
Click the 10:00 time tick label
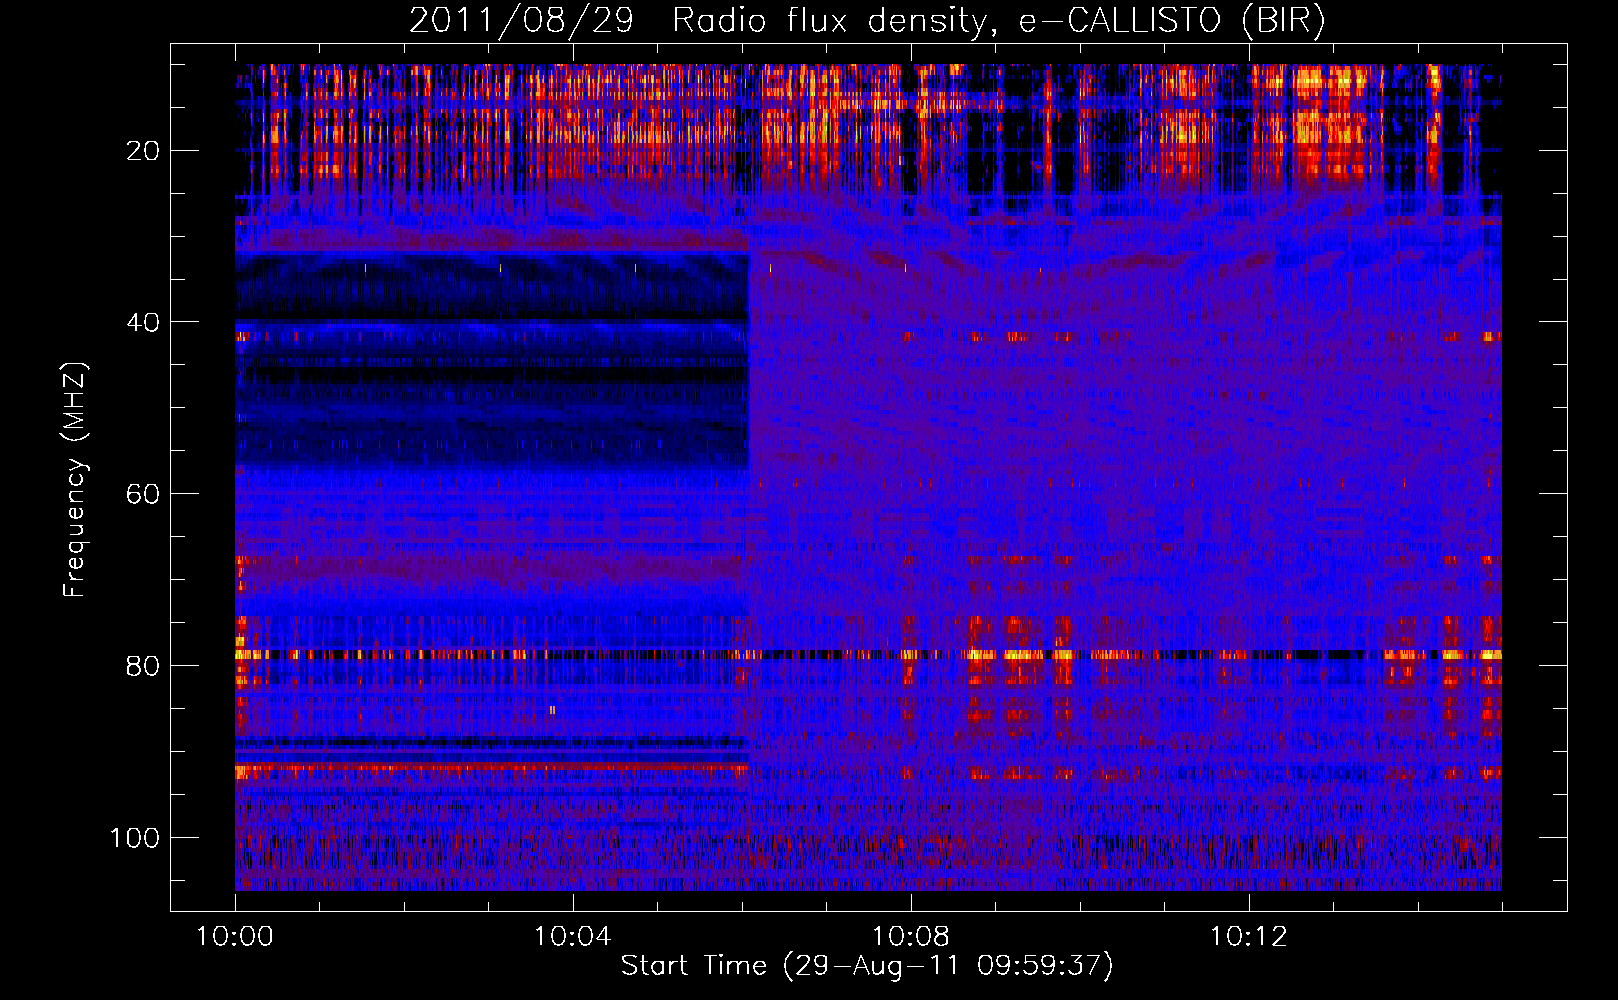point(235,937)
